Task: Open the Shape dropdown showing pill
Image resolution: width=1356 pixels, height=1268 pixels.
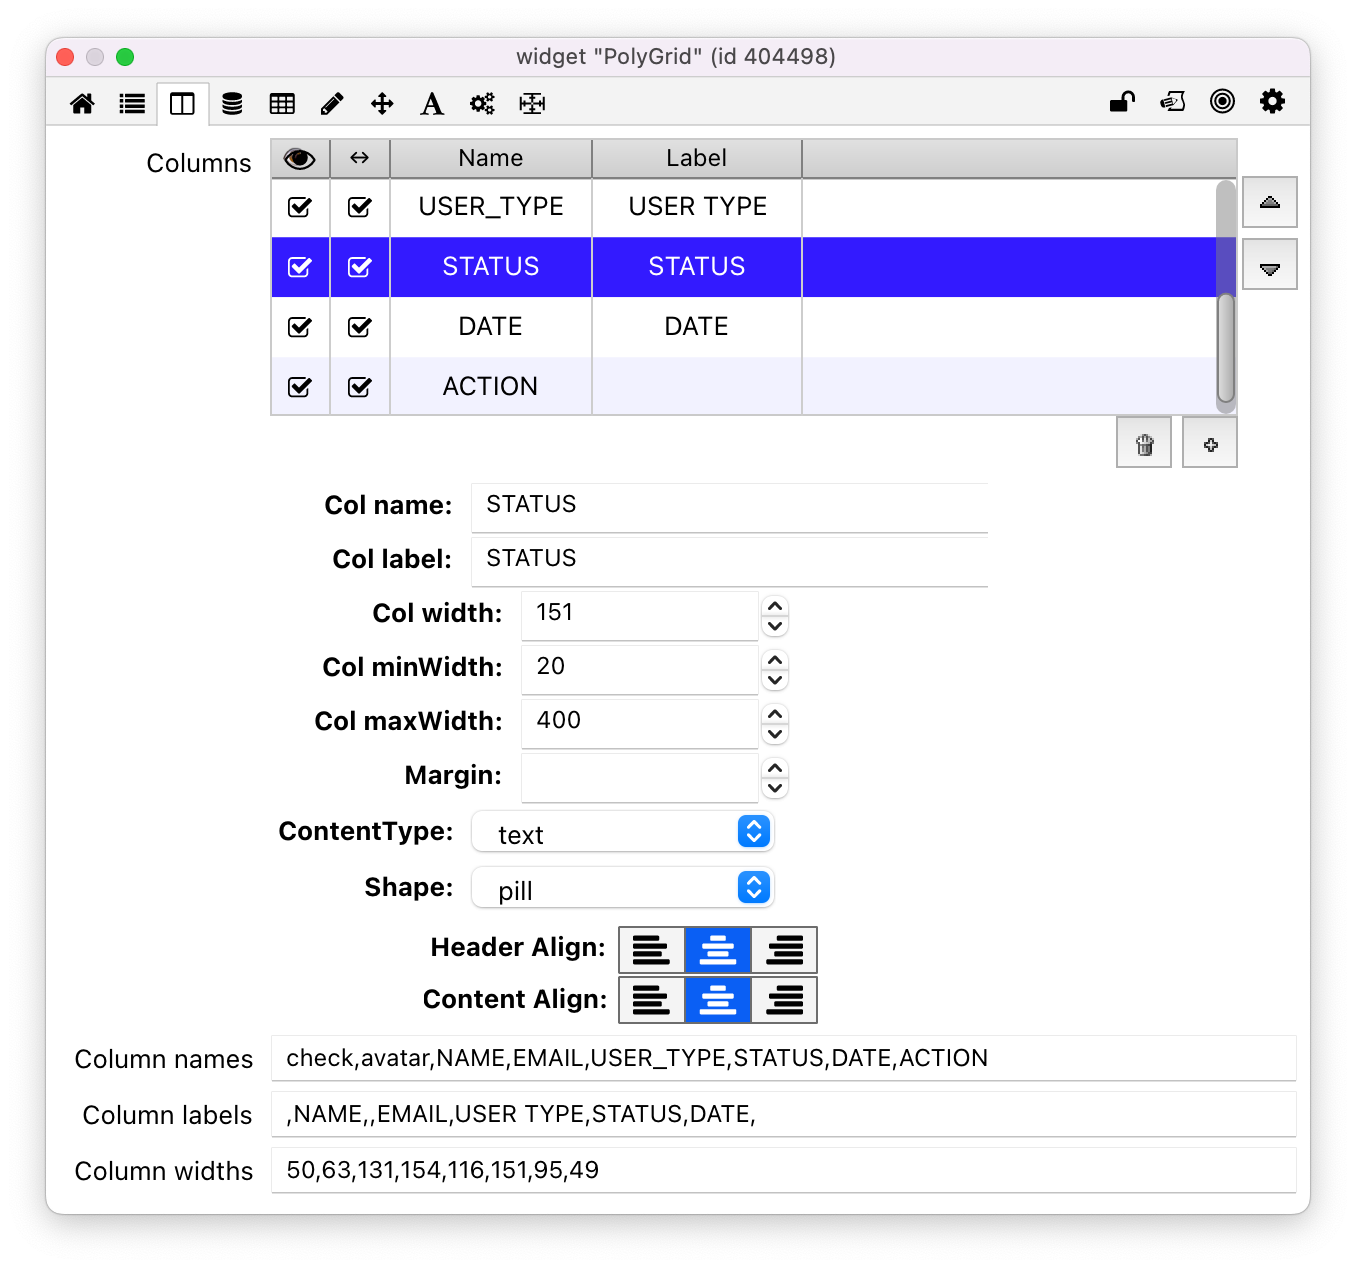Action: 622,888
